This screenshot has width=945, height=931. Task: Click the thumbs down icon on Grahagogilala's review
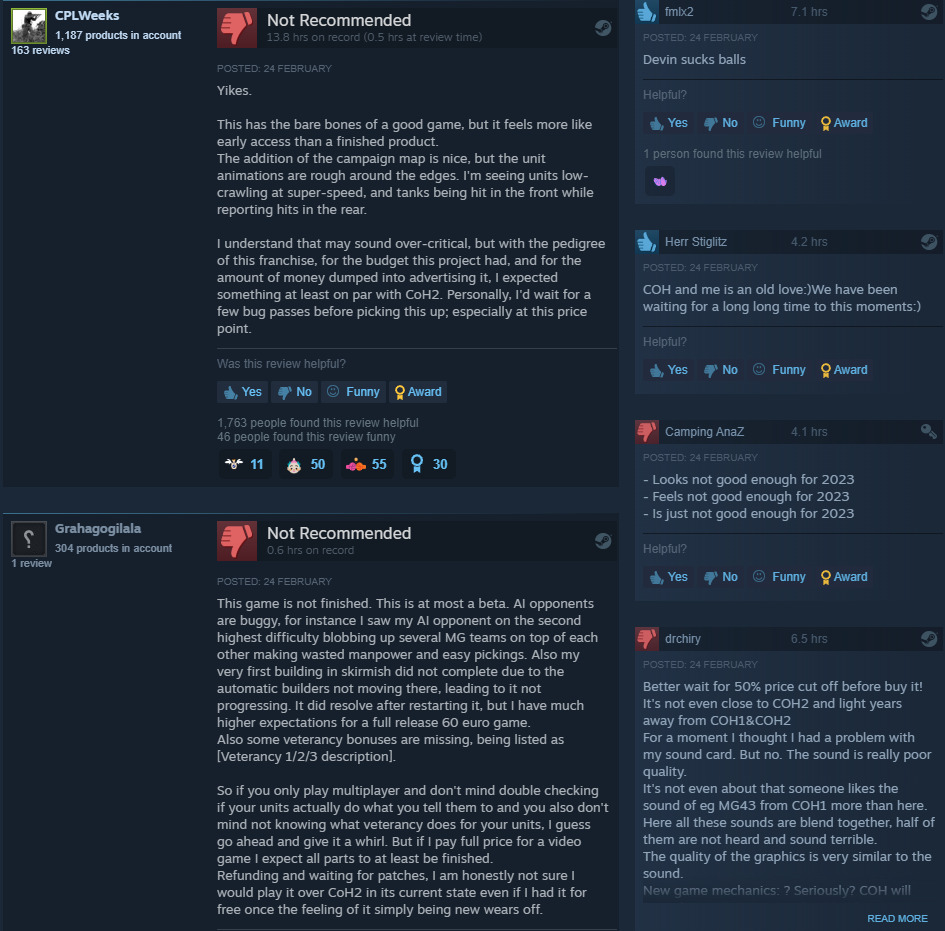(x=237, y=541)
